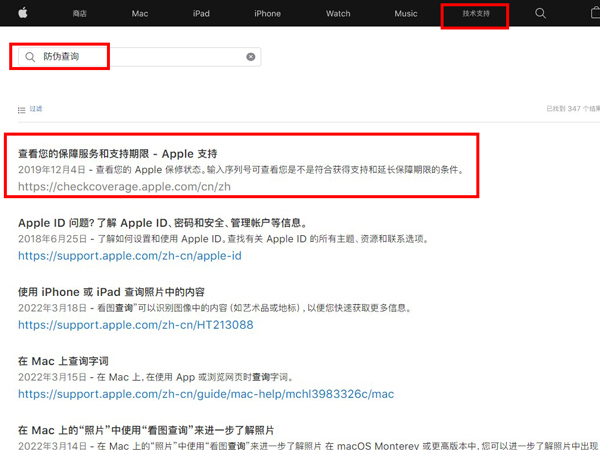Open the shopping bag icon
This screenshot has width=600, height=450.
[x=595, y=13]
